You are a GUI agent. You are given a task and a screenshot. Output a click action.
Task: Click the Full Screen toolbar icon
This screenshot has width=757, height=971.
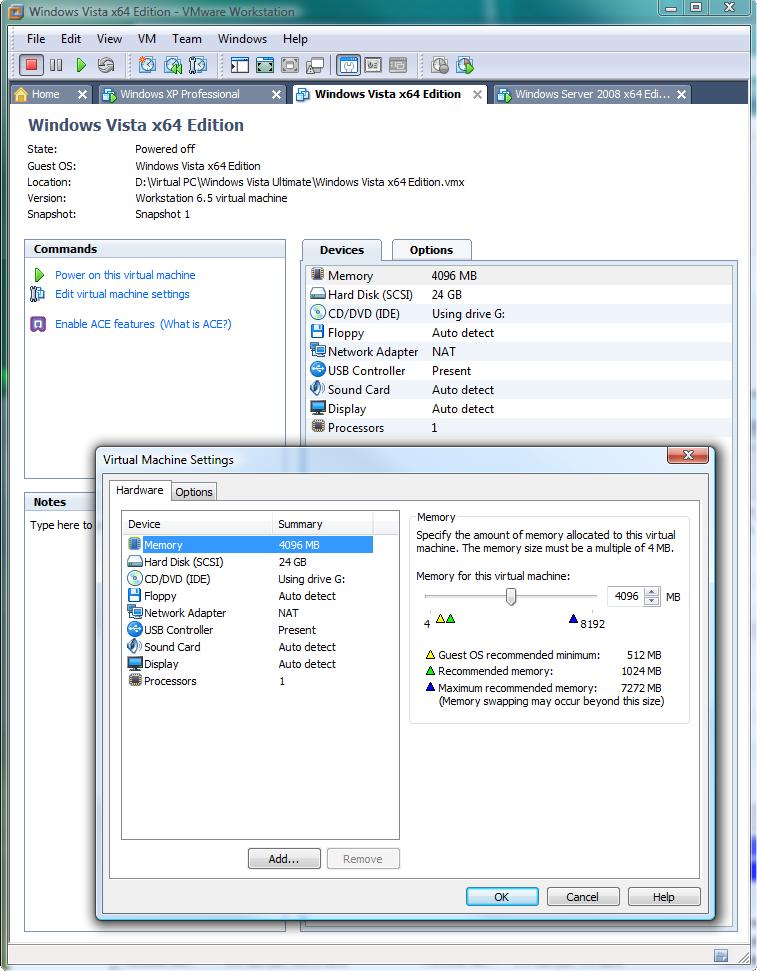(x=265, y=65)
